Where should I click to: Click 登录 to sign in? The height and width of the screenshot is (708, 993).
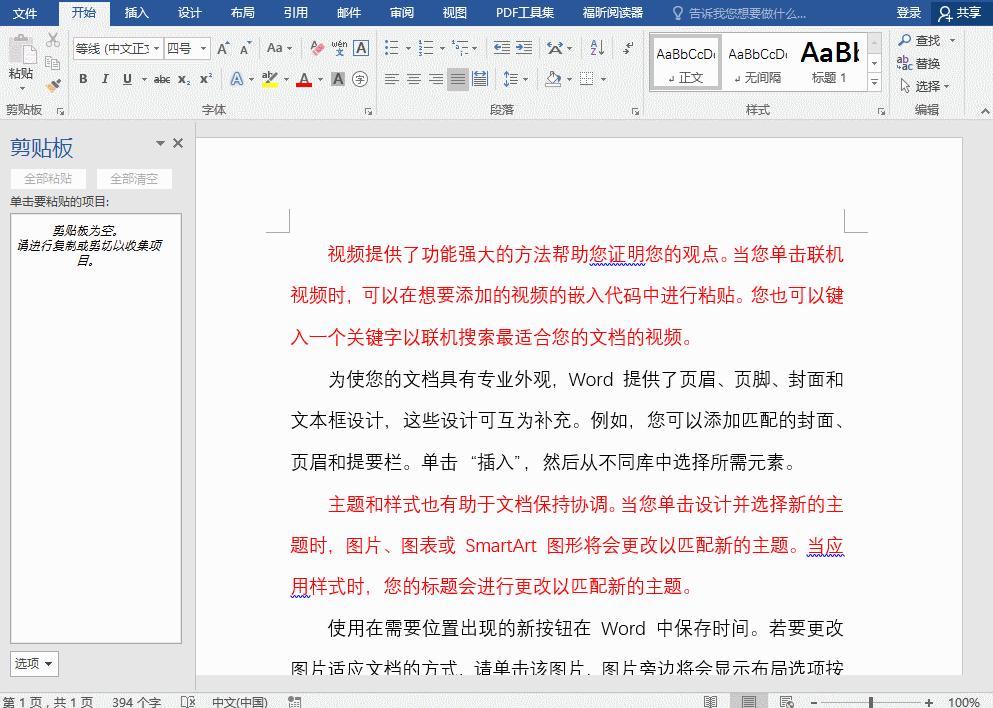pos(908,13)
